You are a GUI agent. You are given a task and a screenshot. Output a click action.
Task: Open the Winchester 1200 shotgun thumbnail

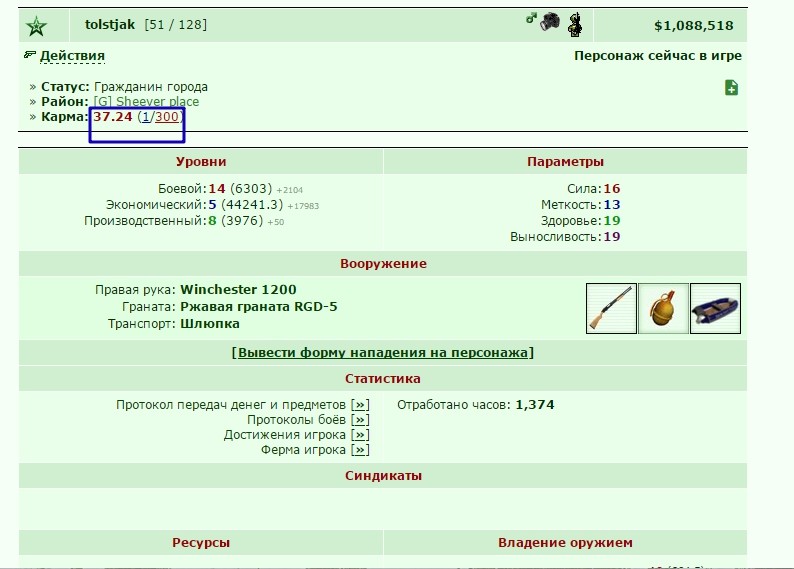pyautogui.click(x=611, y=308)
